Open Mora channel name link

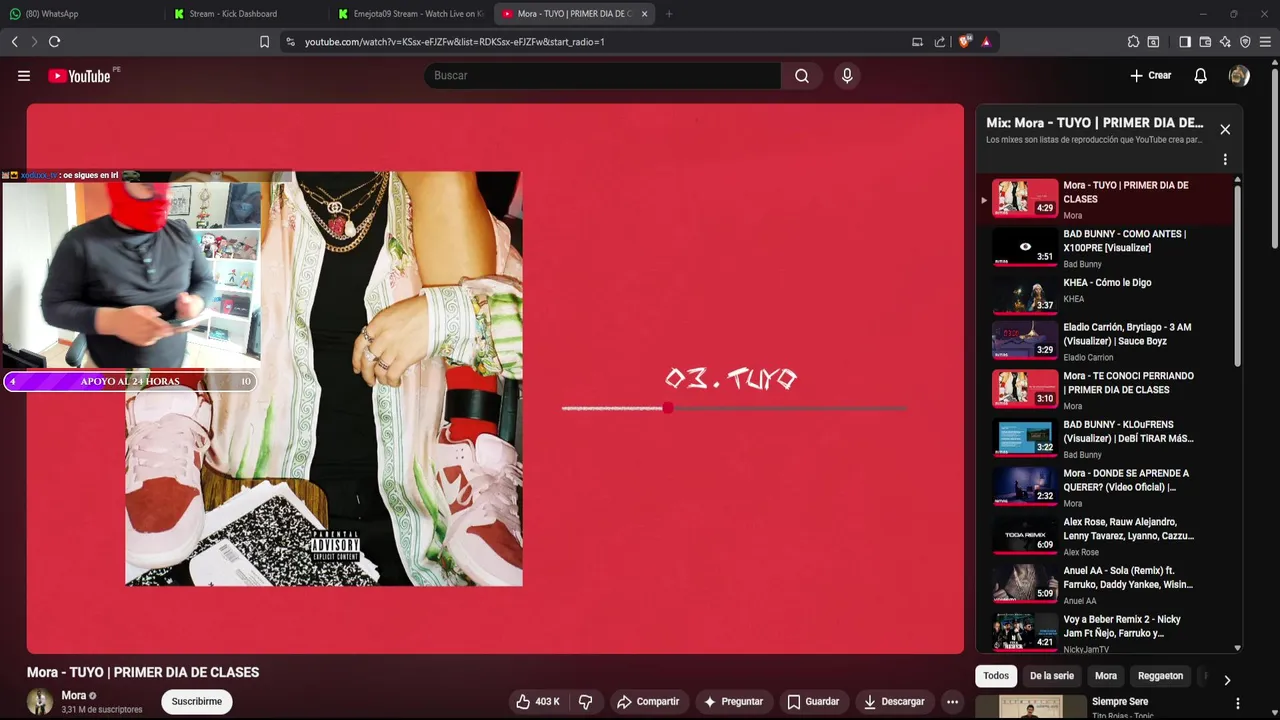click(x=73, y=696)
